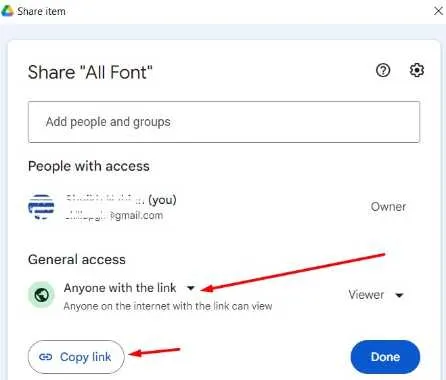This screenshot has width=446, height=380.
Task: Click the owner's profile avatar
Action: [41, 206]
